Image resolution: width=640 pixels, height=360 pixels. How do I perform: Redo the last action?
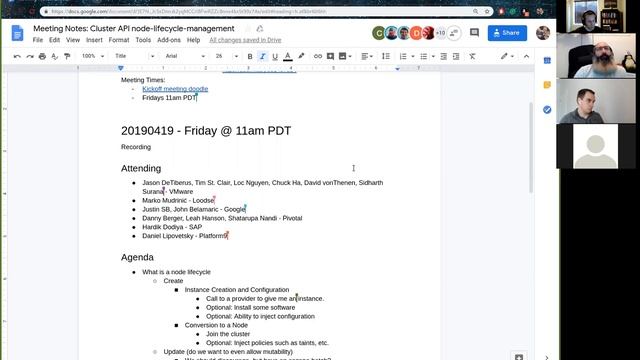coord(29,56)
